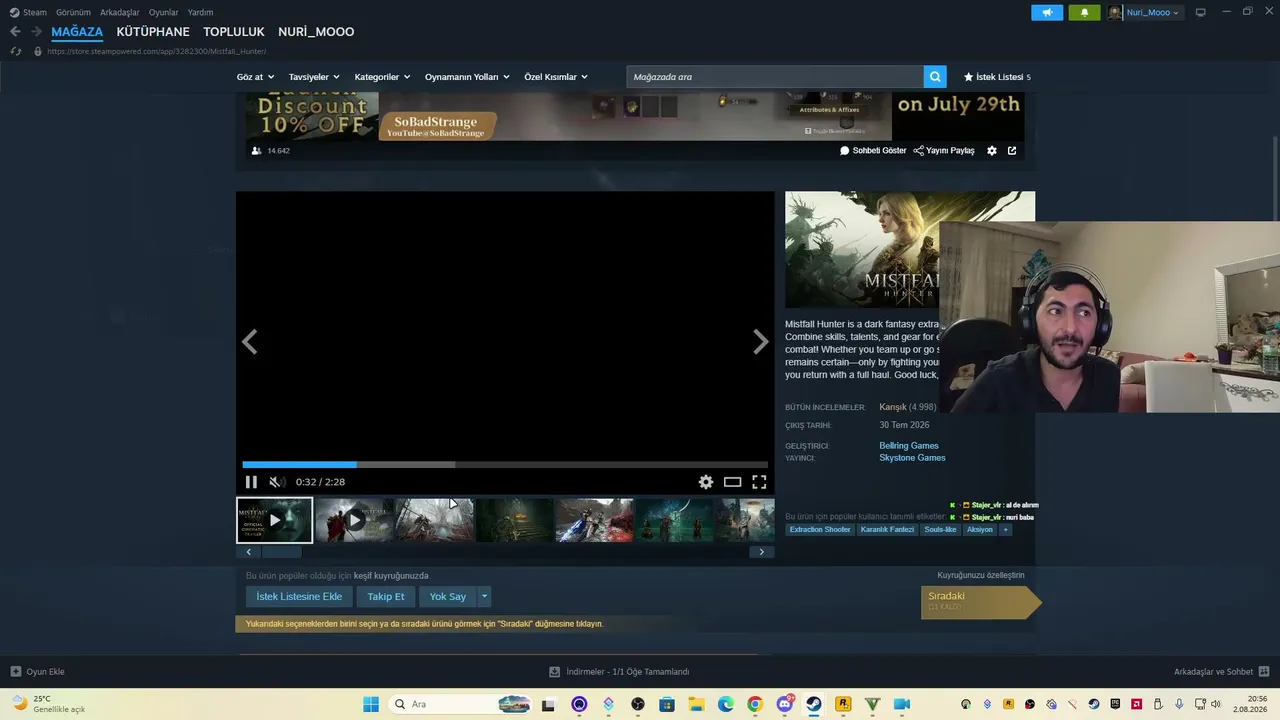Expand the Göz at dropdown menu
1280x720 pixels.
pyautogui.click(x=255, y=77)
